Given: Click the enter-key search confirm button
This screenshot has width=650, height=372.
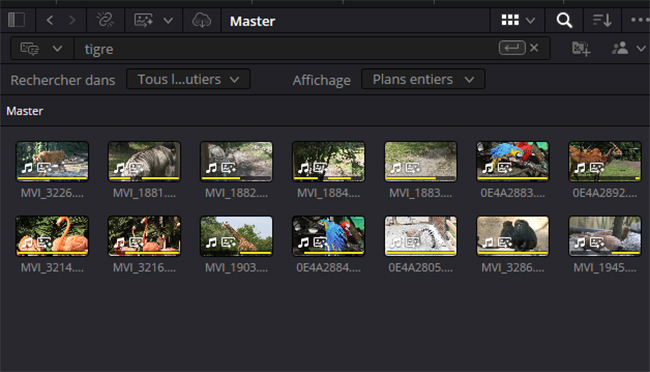Looking at the screenshot, I should point(512,48).
